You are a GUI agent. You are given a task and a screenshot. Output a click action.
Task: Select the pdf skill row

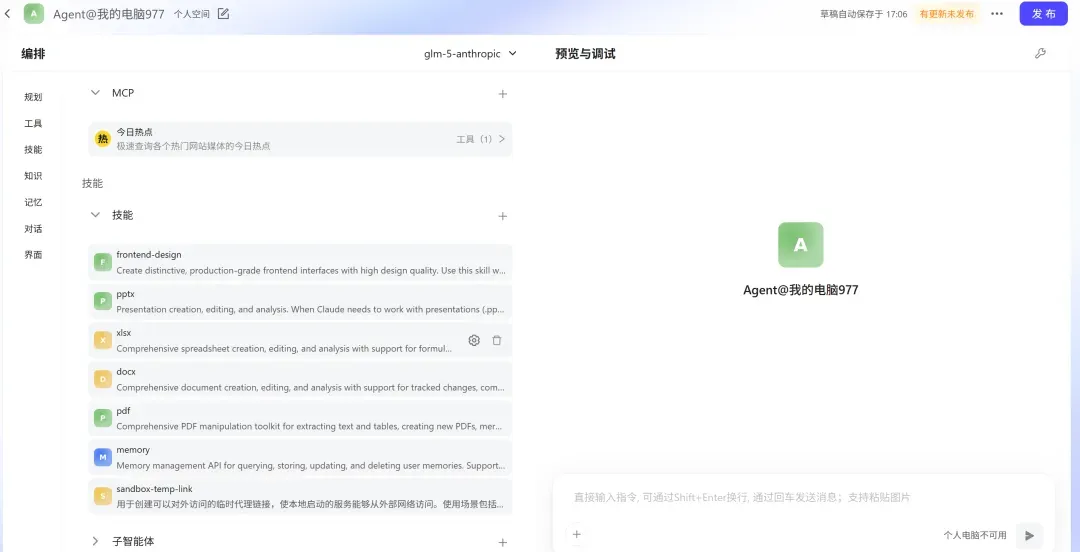tap(300, 418)
